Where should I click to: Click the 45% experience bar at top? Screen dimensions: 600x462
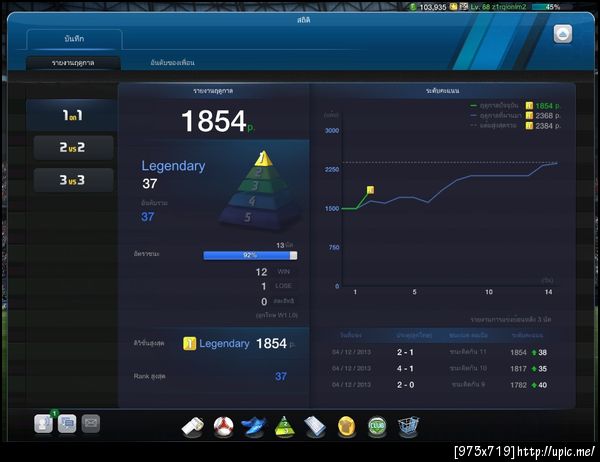(x=551, y=7)
